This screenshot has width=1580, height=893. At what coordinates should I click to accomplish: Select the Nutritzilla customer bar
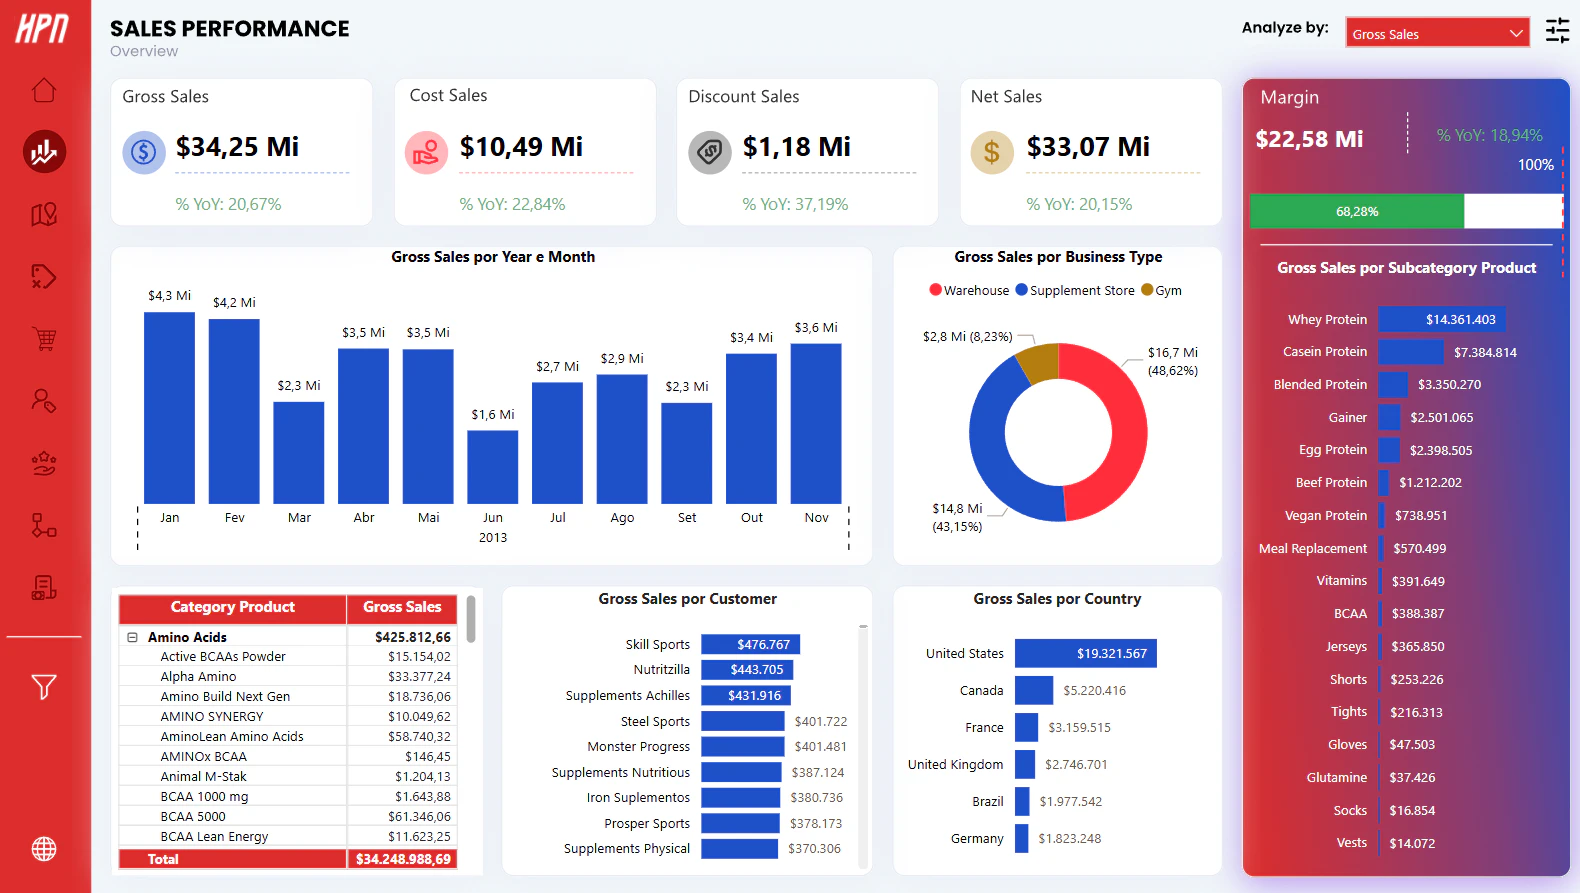pos(748,670)
